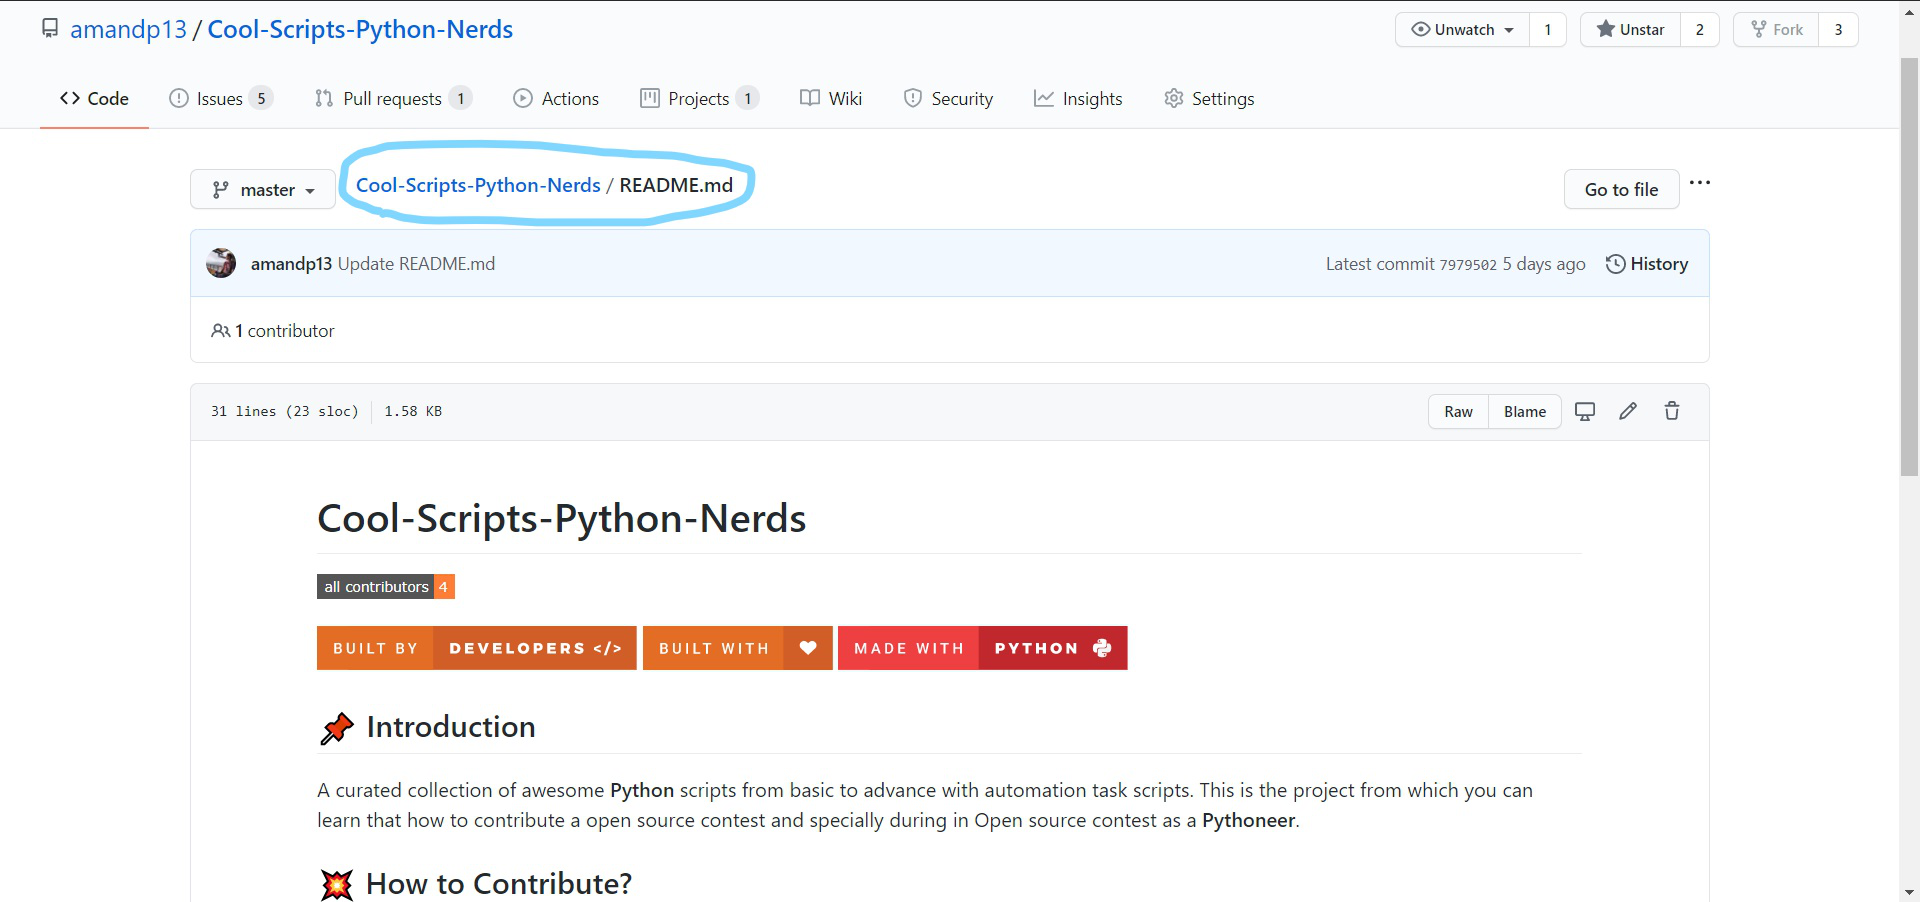Image resolution: width=1920 pixels, height=902 pixels.
Task: Open the Issues tab
Action: [x=220, y=99]
